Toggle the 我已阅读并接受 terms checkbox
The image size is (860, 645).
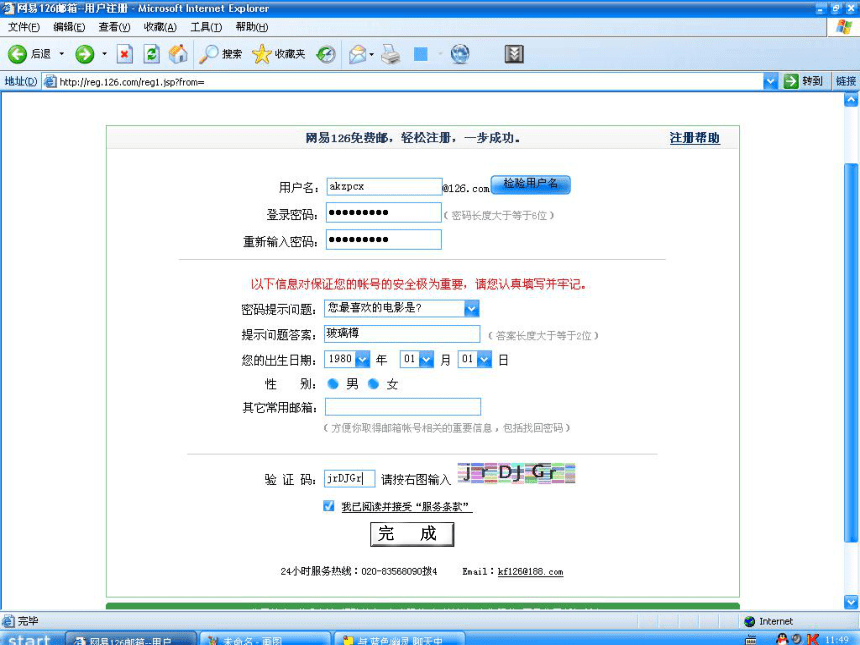329,506
